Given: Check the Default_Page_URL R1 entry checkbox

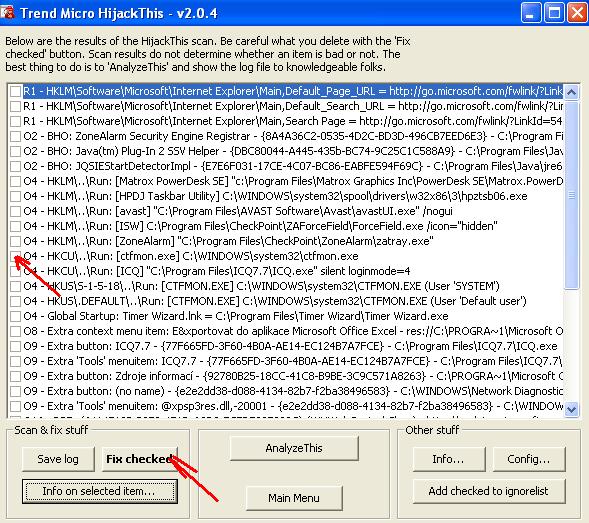Looking at the screenshot, I should (x=15, y=91).
